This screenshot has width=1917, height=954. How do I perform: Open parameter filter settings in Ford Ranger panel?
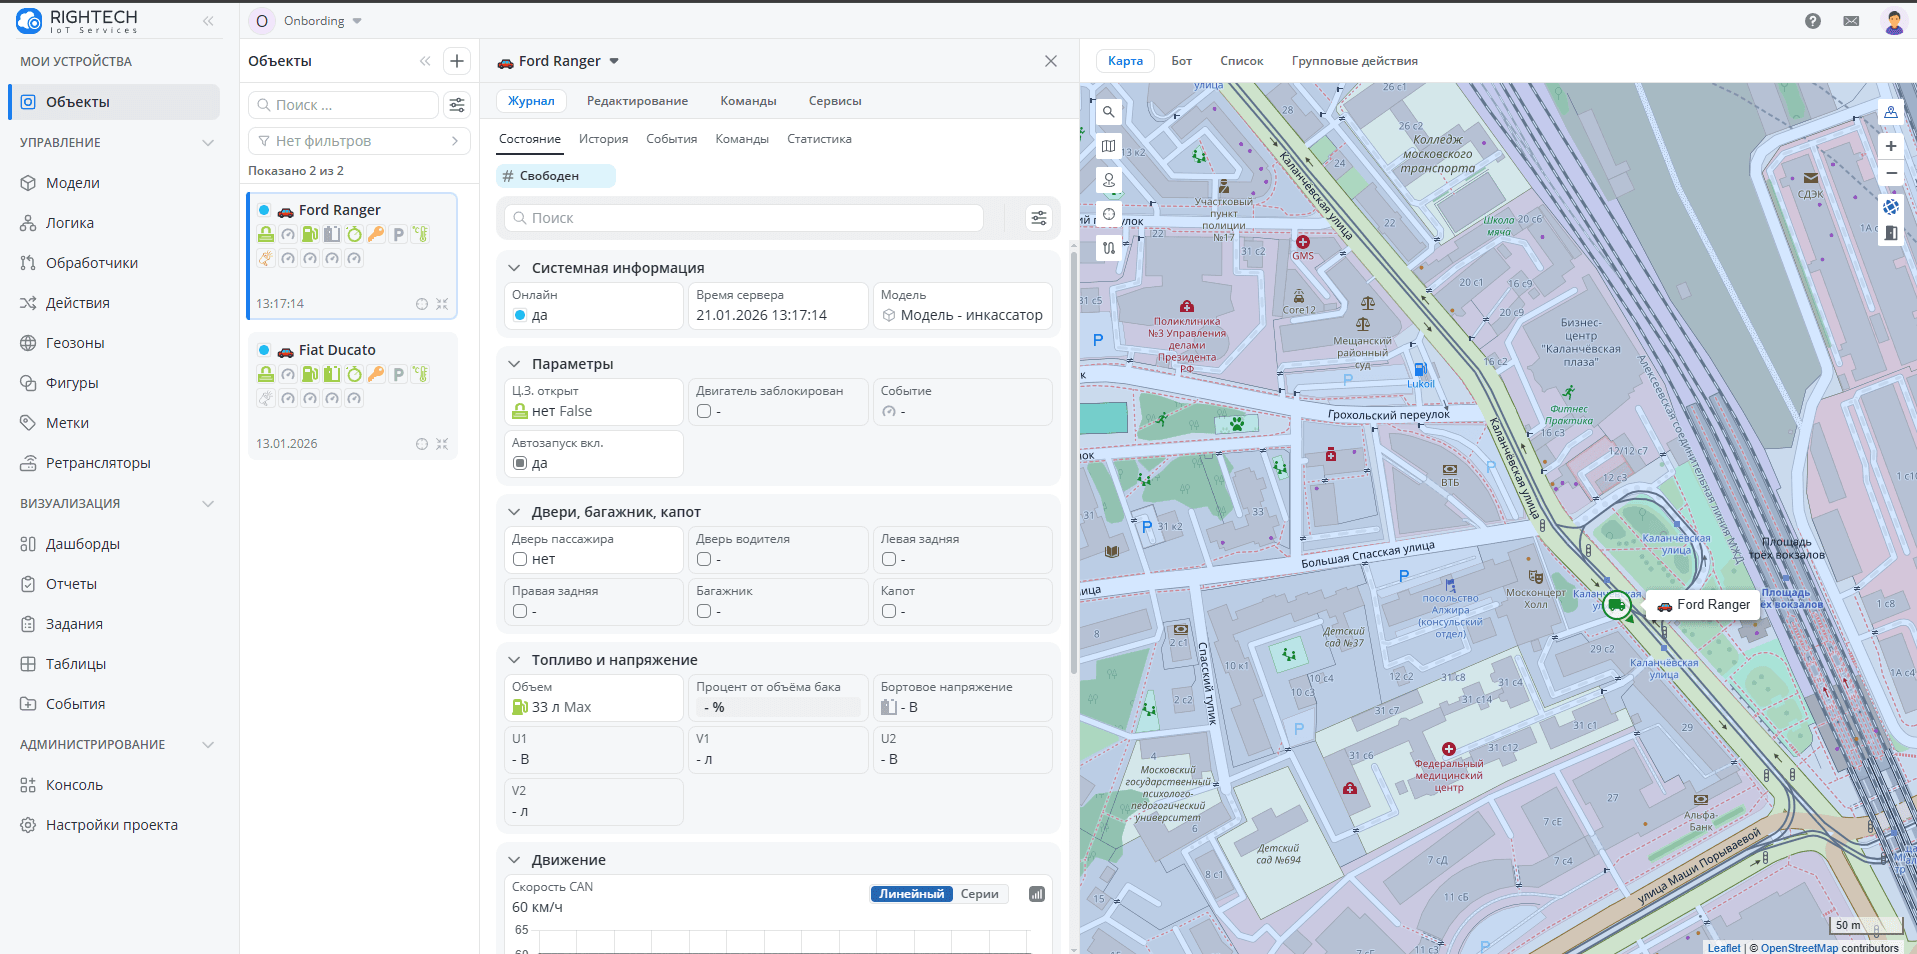[1039, 218]
